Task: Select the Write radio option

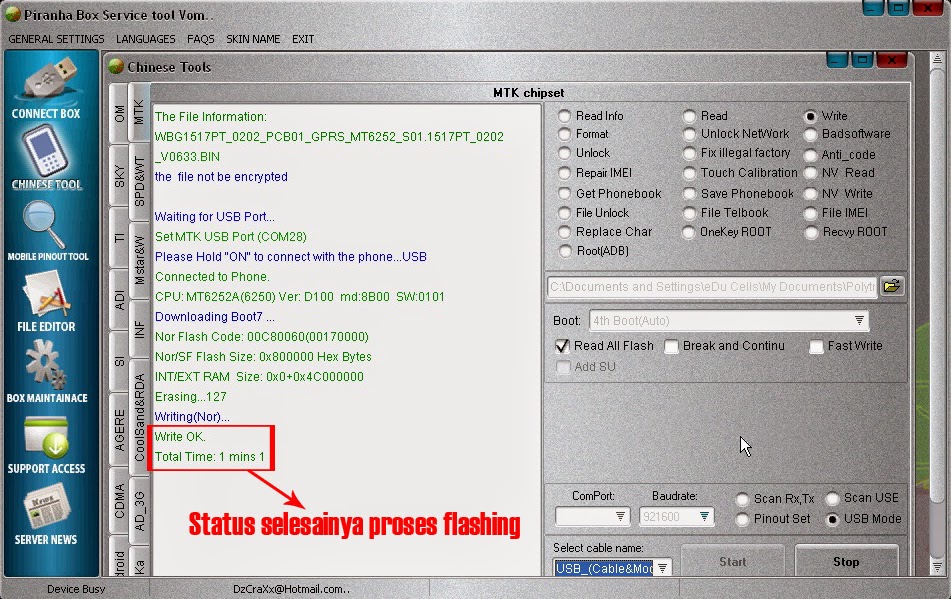Action: [811, 116]
